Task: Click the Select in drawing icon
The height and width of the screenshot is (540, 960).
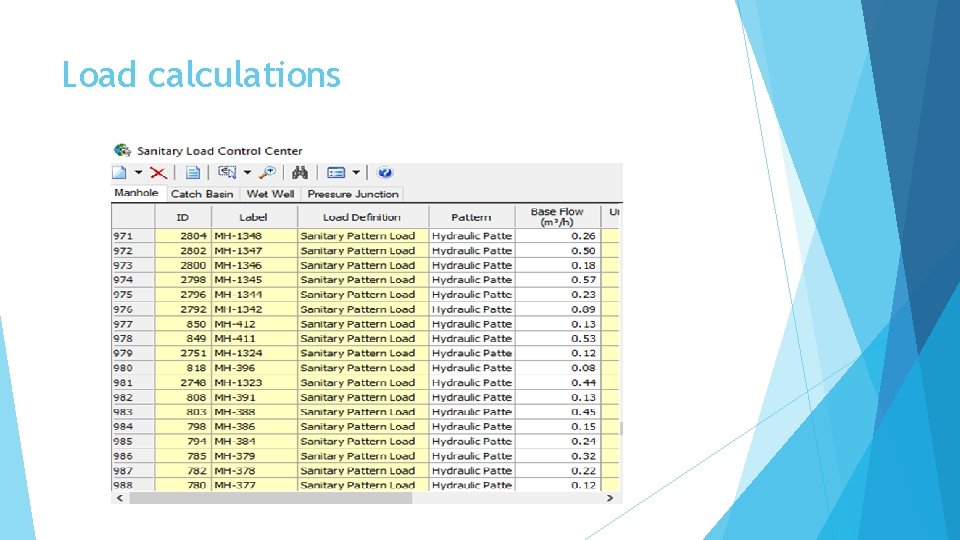Action: [227, 173]
